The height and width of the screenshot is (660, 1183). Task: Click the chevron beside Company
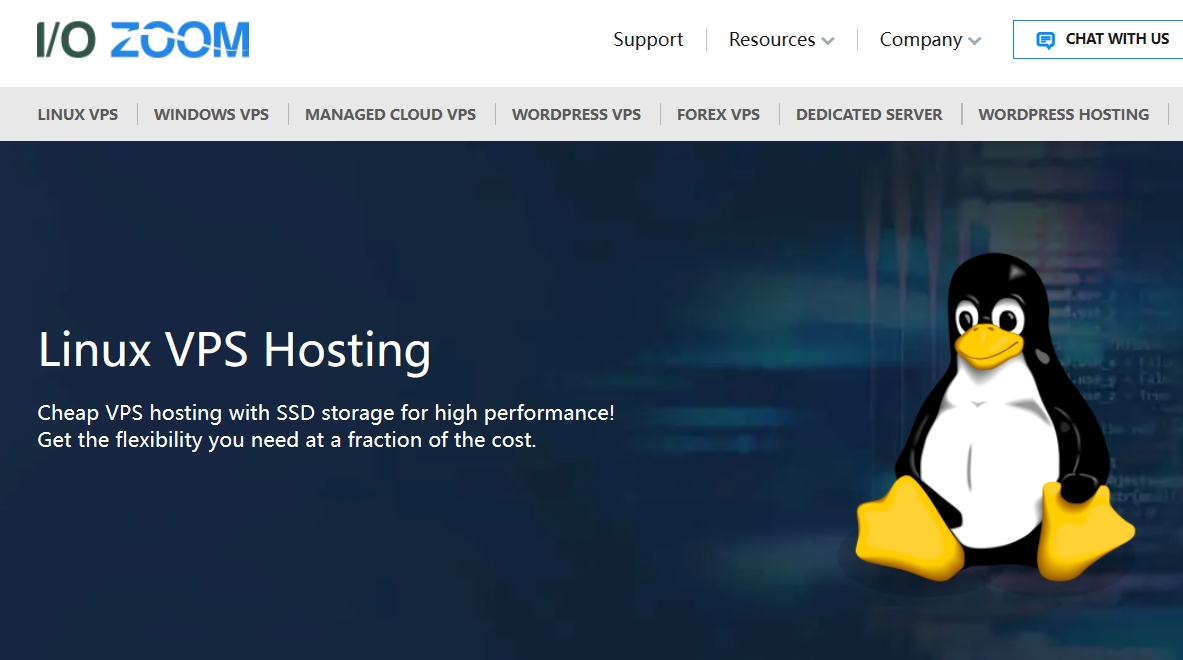977,42
